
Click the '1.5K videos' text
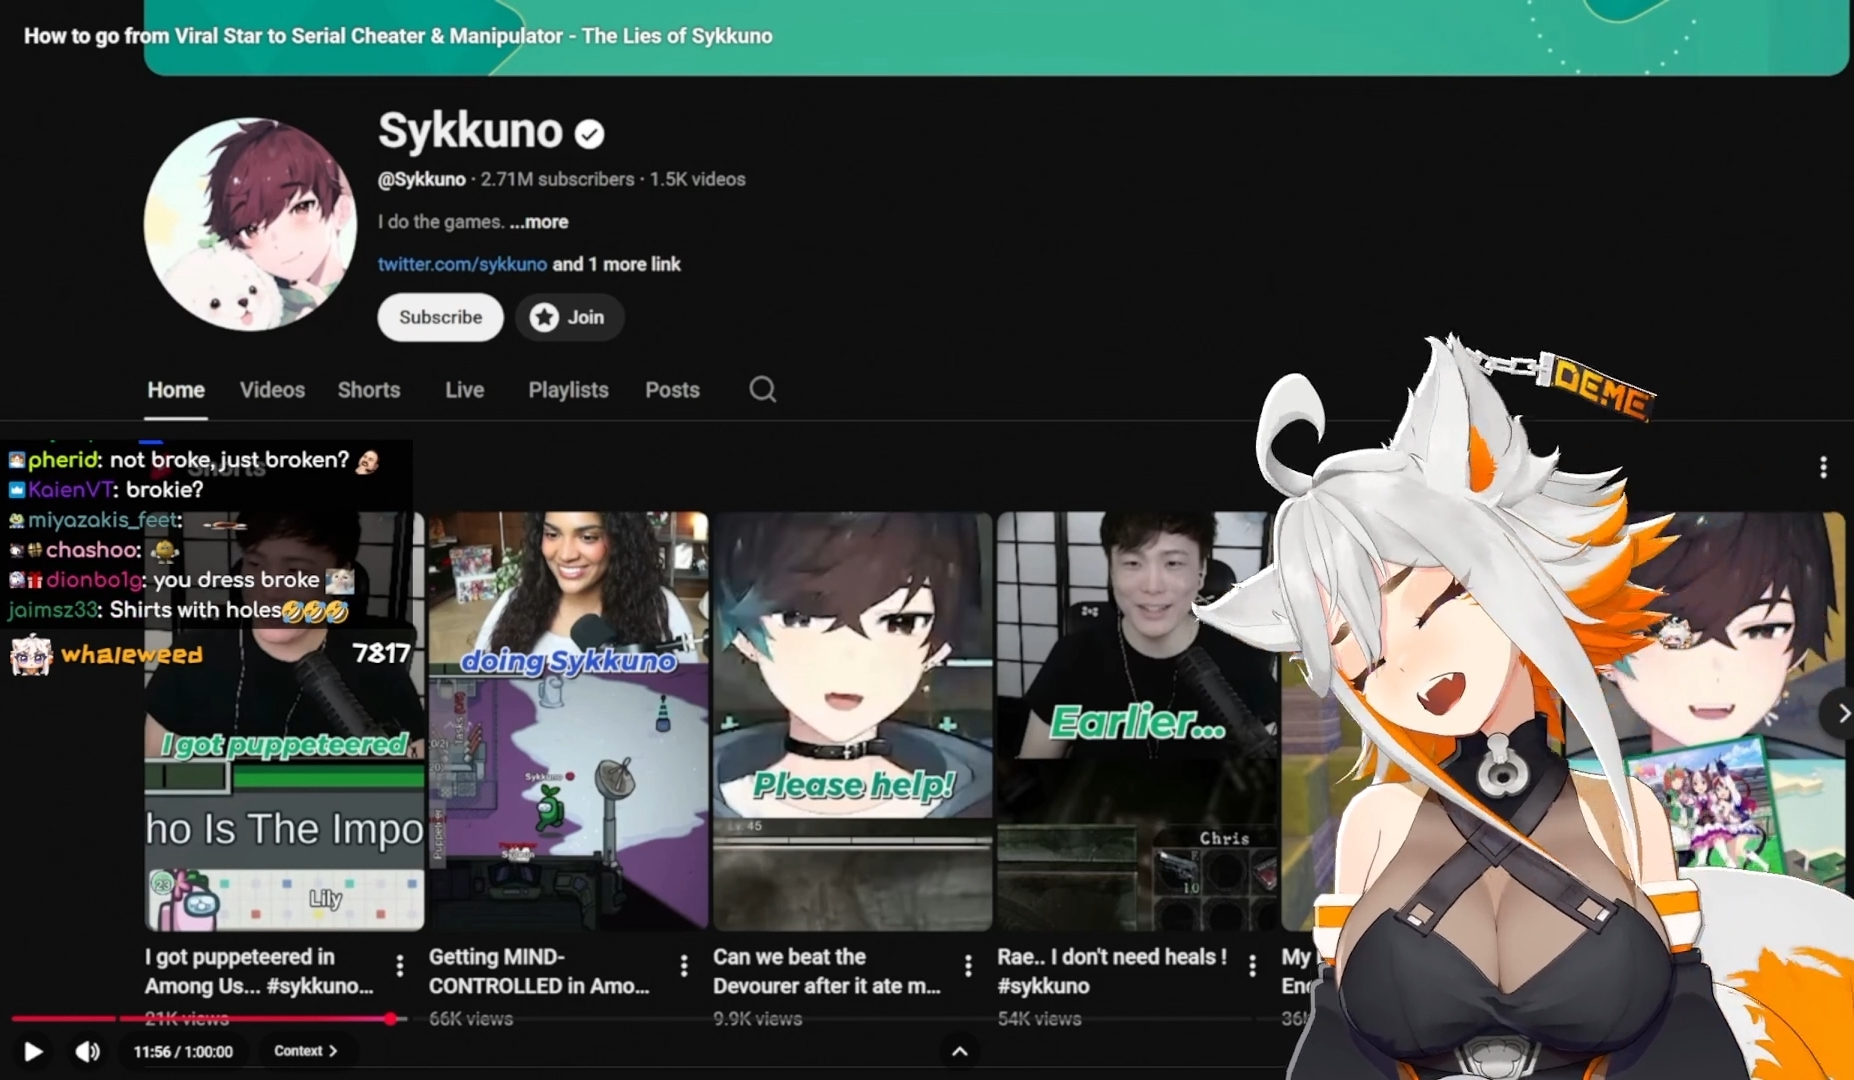point(698,179)
